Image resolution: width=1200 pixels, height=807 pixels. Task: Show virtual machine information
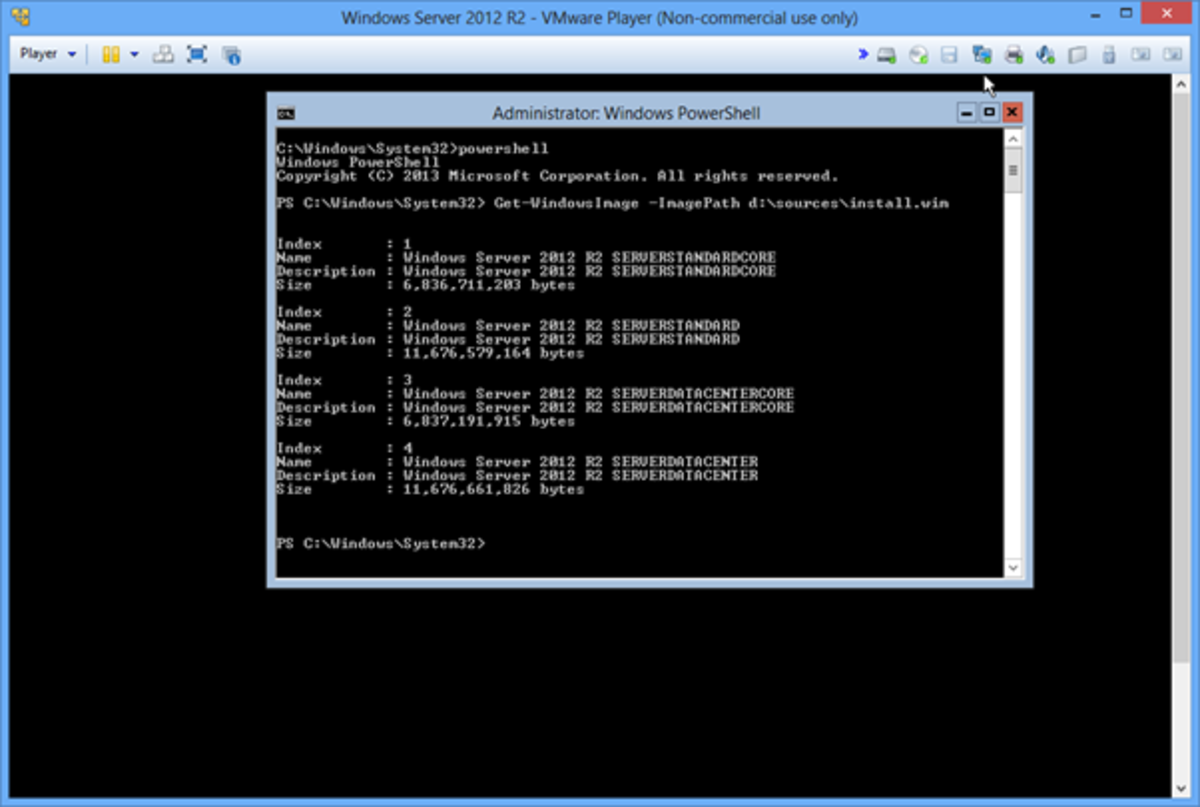[x=232, y=55]
